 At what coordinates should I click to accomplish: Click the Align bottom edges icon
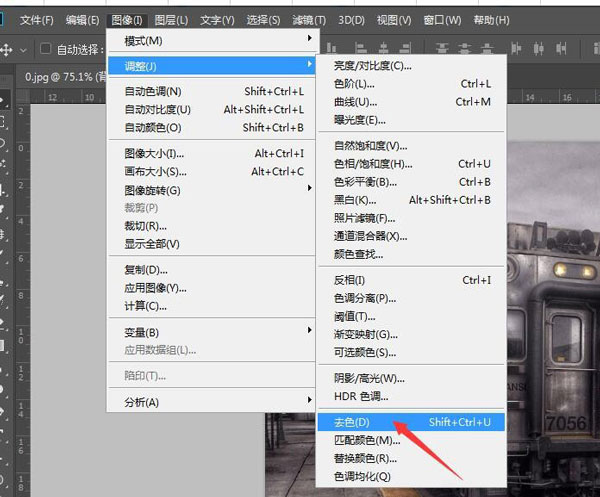click(x=331, y=48)
